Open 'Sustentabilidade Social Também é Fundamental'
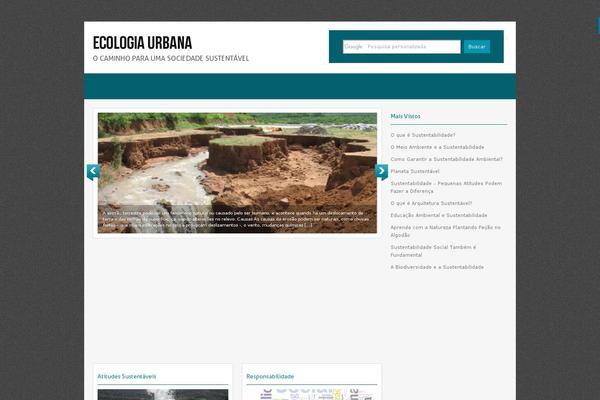The image size is (600, 400). [433, 251]
